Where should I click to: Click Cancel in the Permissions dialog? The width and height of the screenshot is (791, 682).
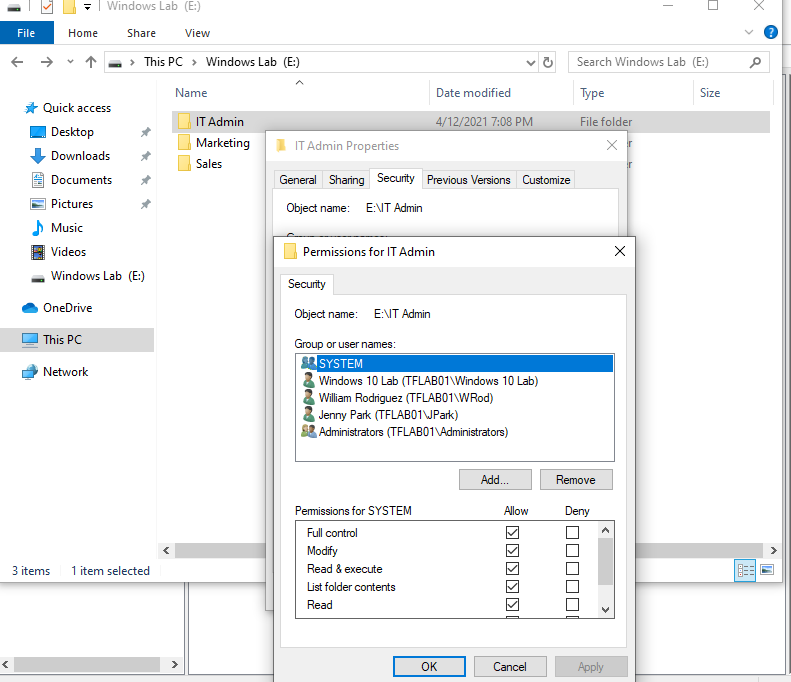coord(510,667)
